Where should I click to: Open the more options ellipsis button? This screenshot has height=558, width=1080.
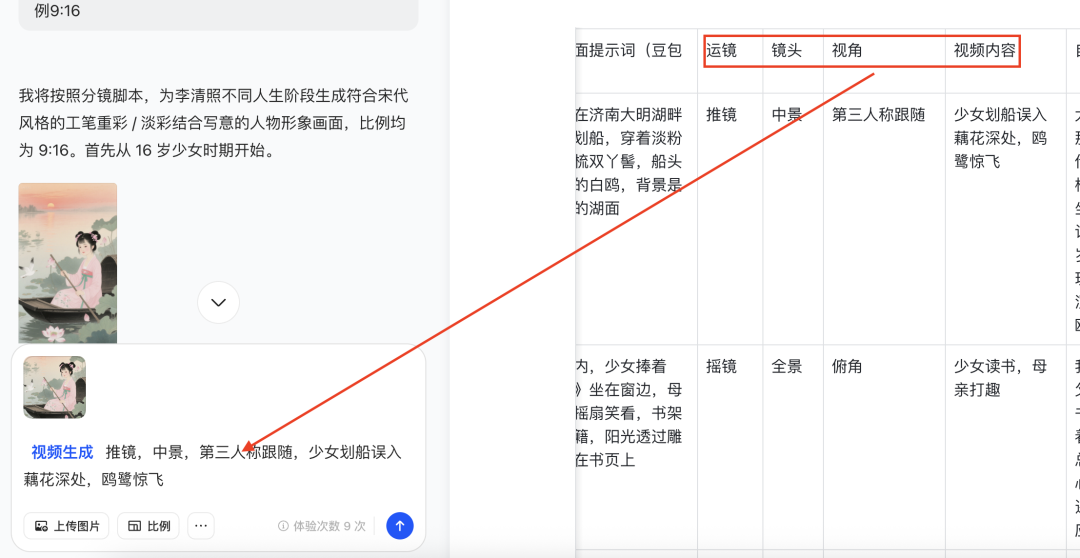[x=201, y=526]
